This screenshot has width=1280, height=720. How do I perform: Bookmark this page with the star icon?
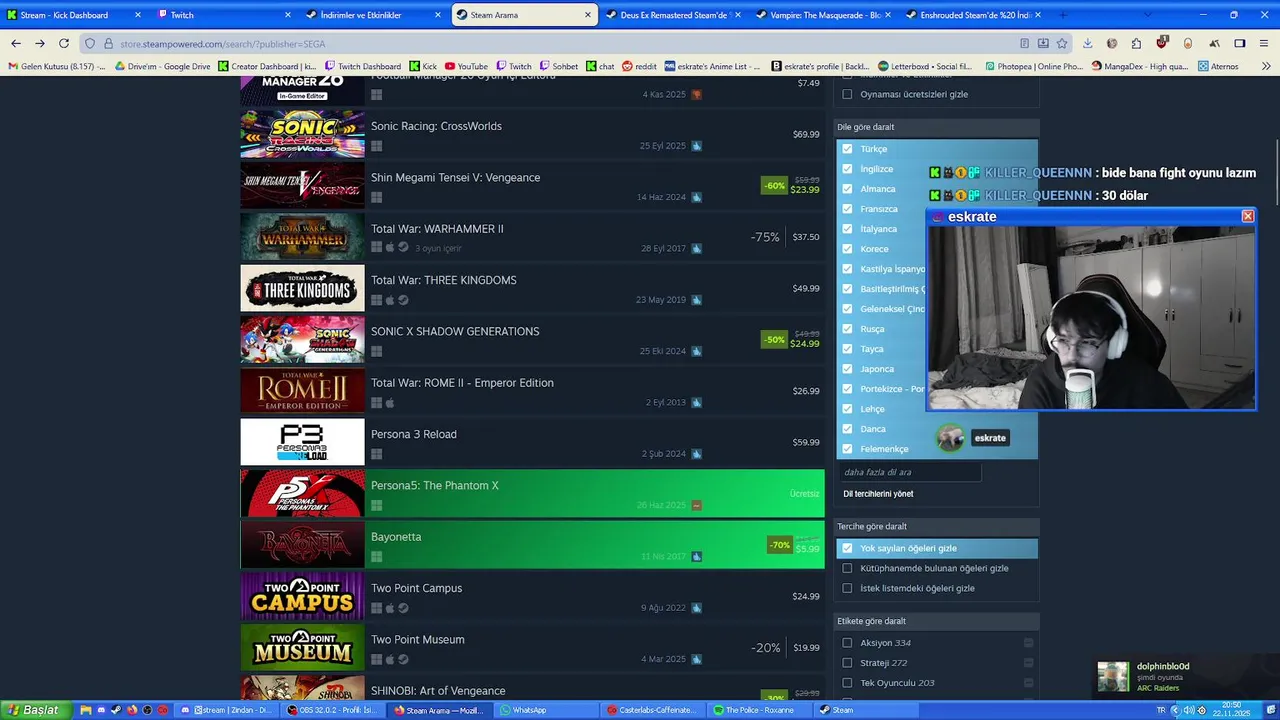pos(1062,43)
